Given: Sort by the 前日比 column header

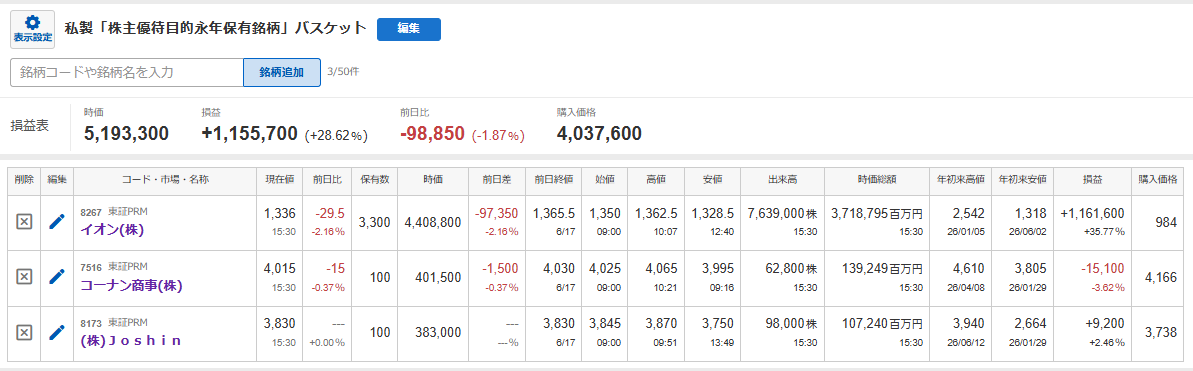Looking at the screenshot, I should point(327,180).
